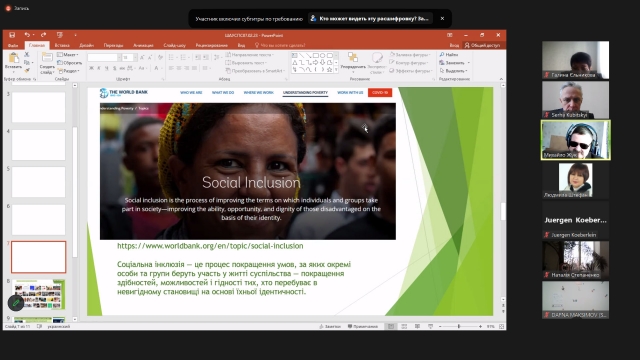Viewport: 640px width, 360px height.
Task: Switch to the Дизайн tab
Action: tap(87, 45)
